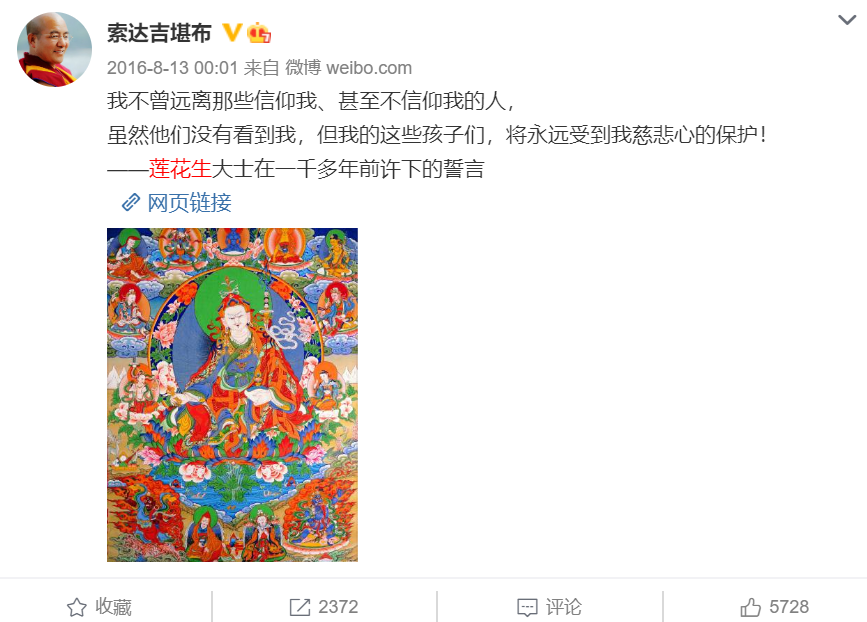This screenshot has width=867, height=622.
Task: Click the 收藏 favorite label
Action: 113,607
